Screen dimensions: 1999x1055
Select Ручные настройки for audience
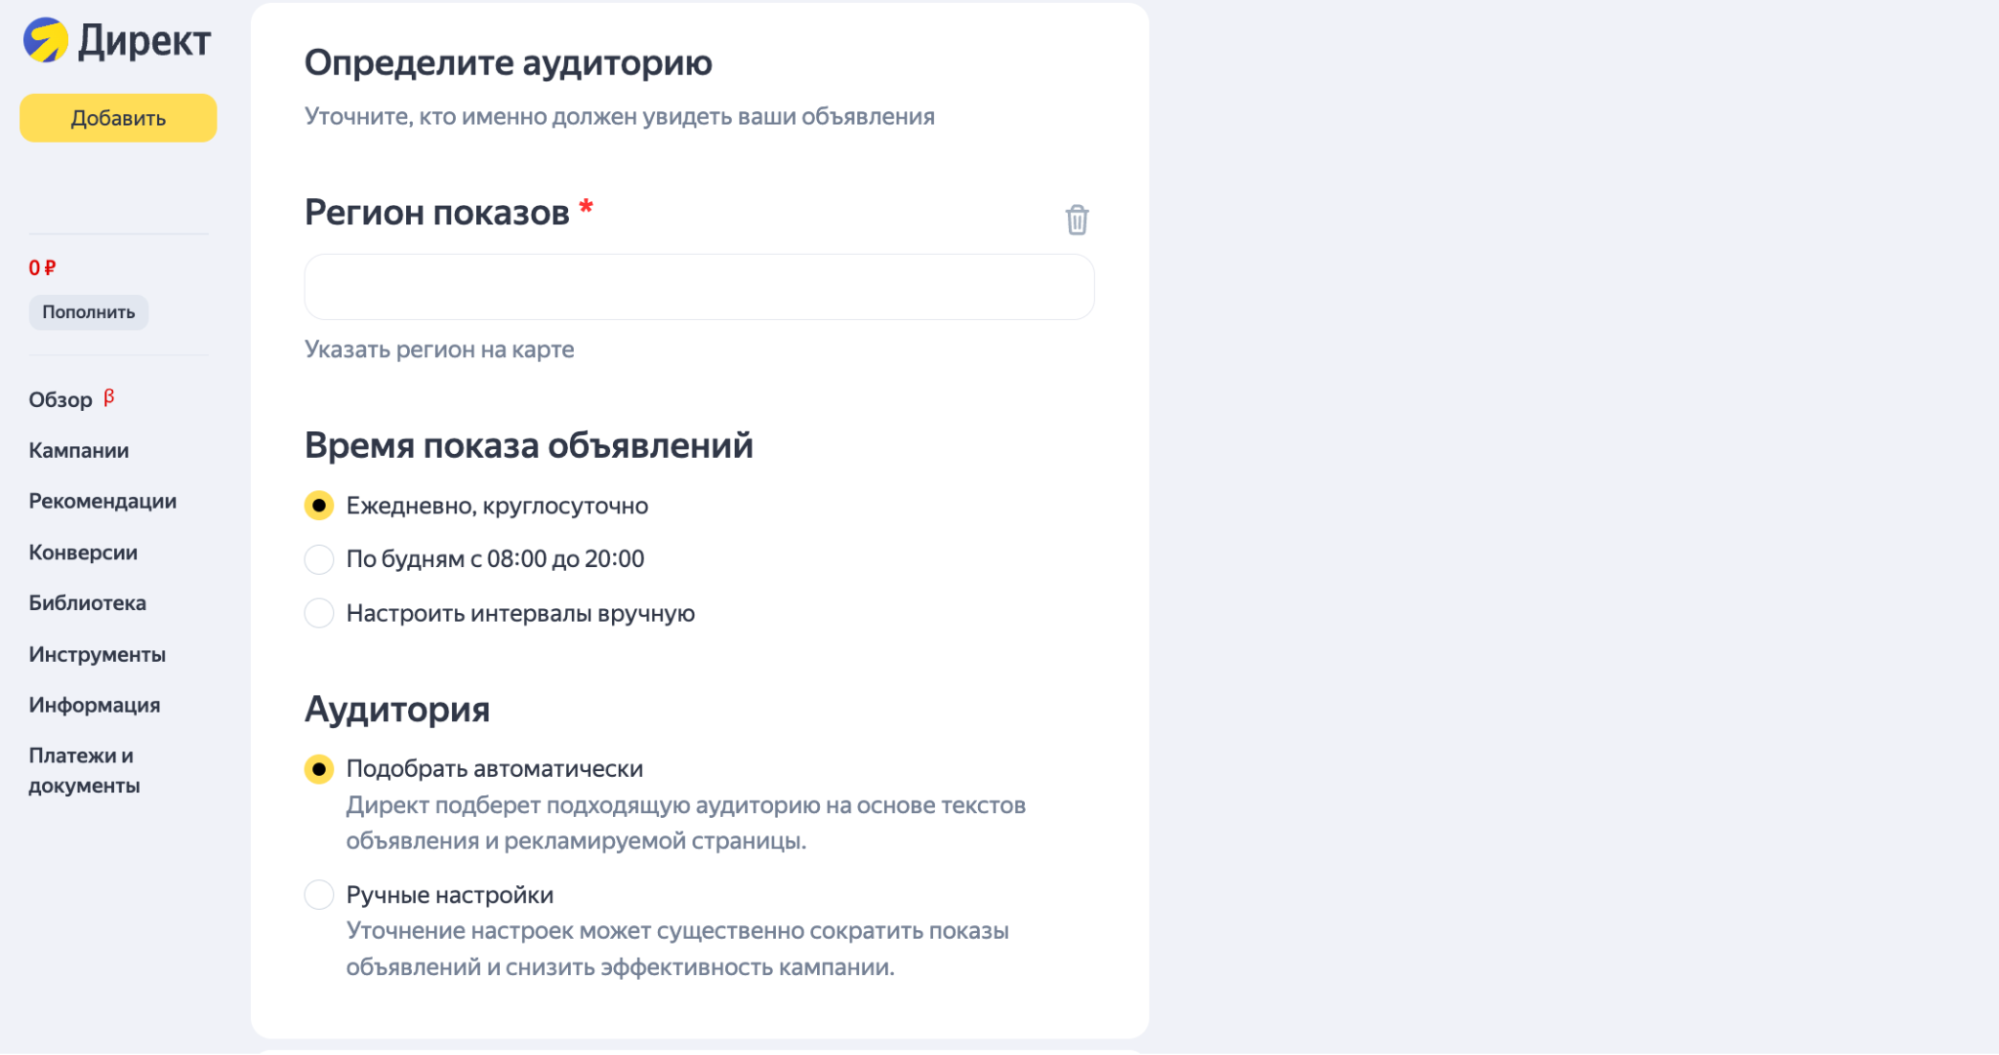(x=318, y=894)
